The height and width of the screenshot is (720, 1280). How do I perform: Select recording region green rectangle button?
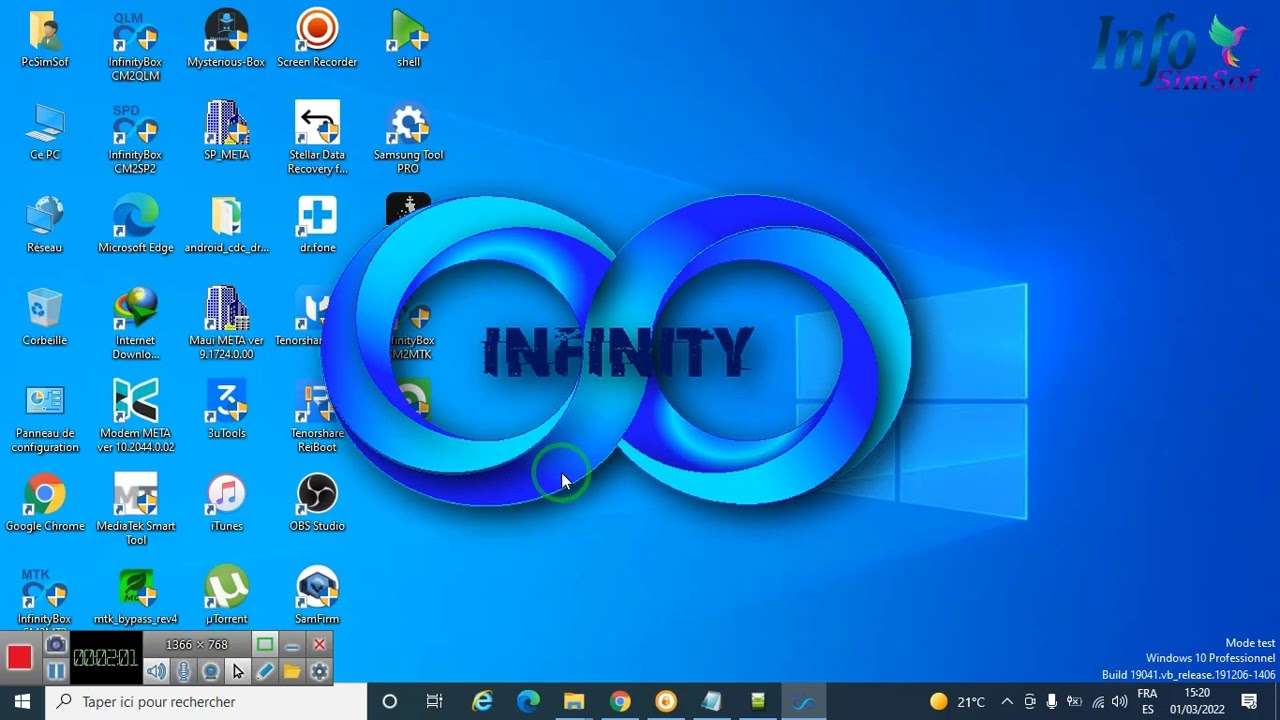tap(265, 645)
